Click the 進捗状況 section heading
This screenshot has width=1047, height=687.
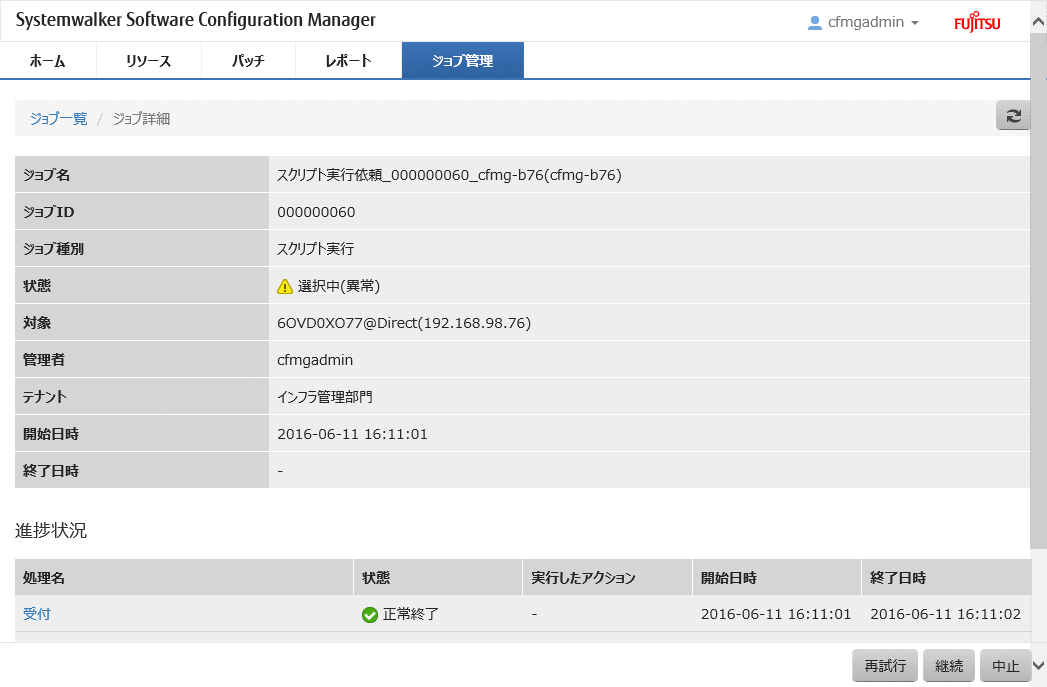coord(51,531)
